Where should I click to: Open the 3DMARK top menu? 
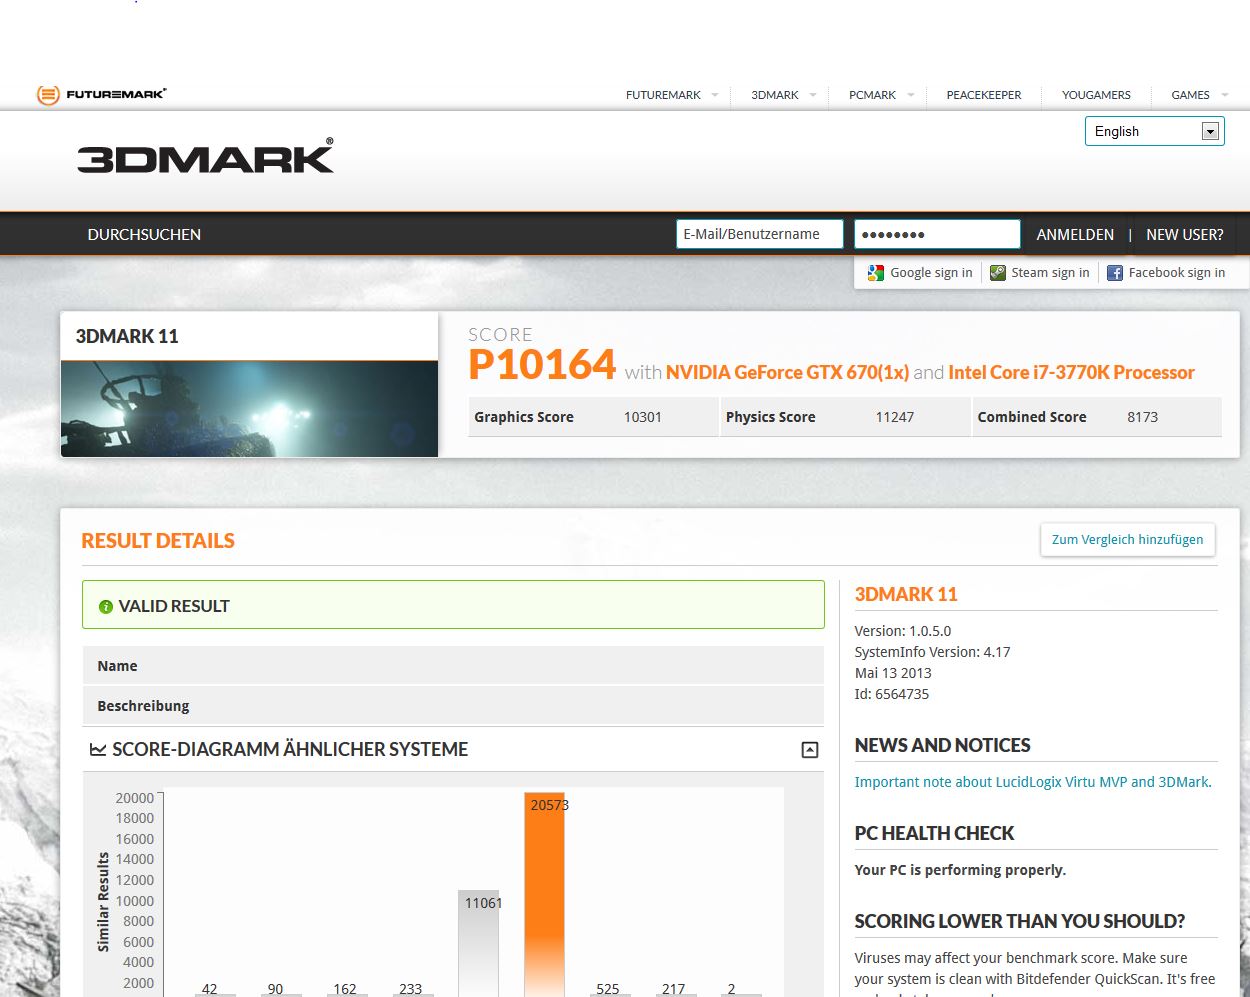[775, 95]
